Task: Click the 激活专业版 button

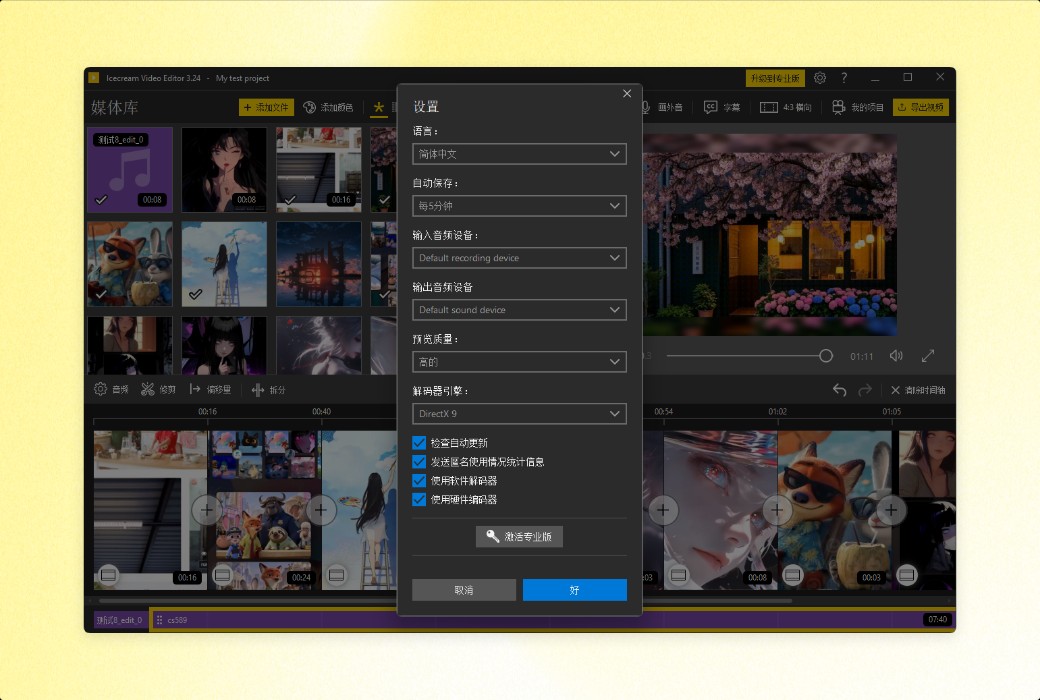Action: coord(519,536)
